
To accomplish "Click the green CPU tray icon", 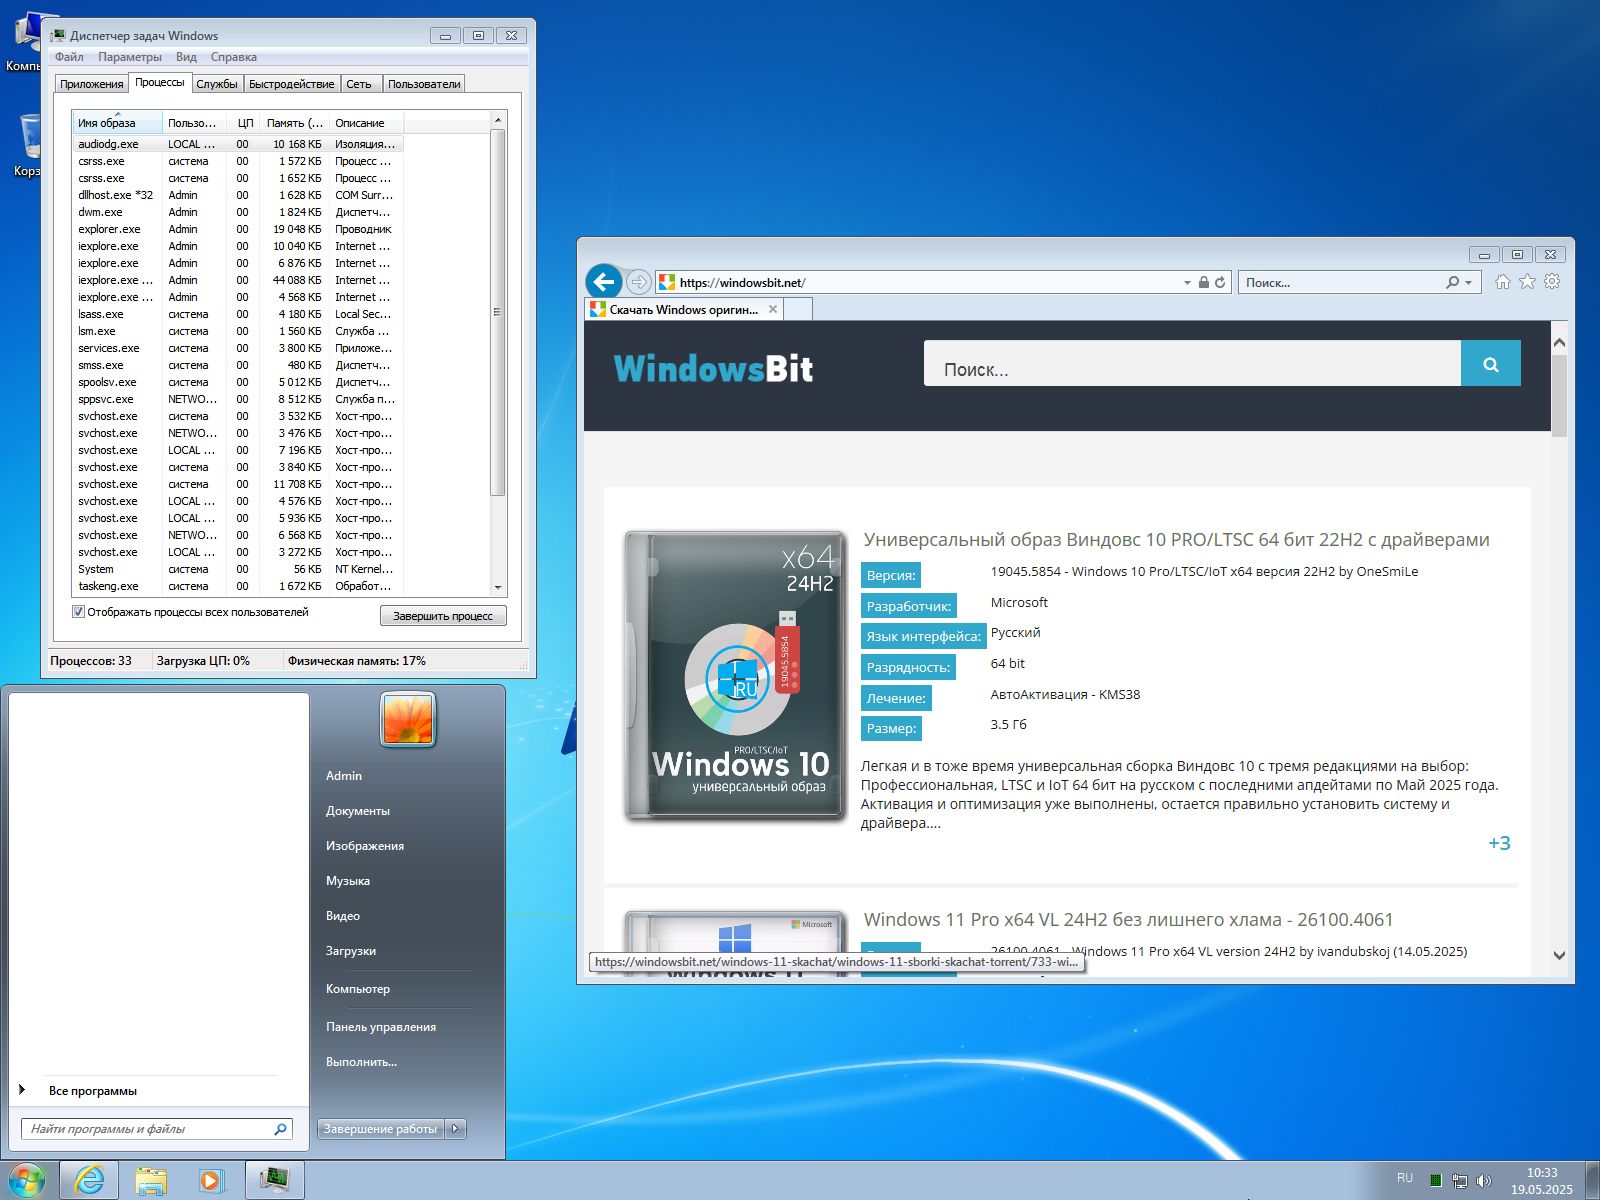I will click(x=1435, y=1181).
